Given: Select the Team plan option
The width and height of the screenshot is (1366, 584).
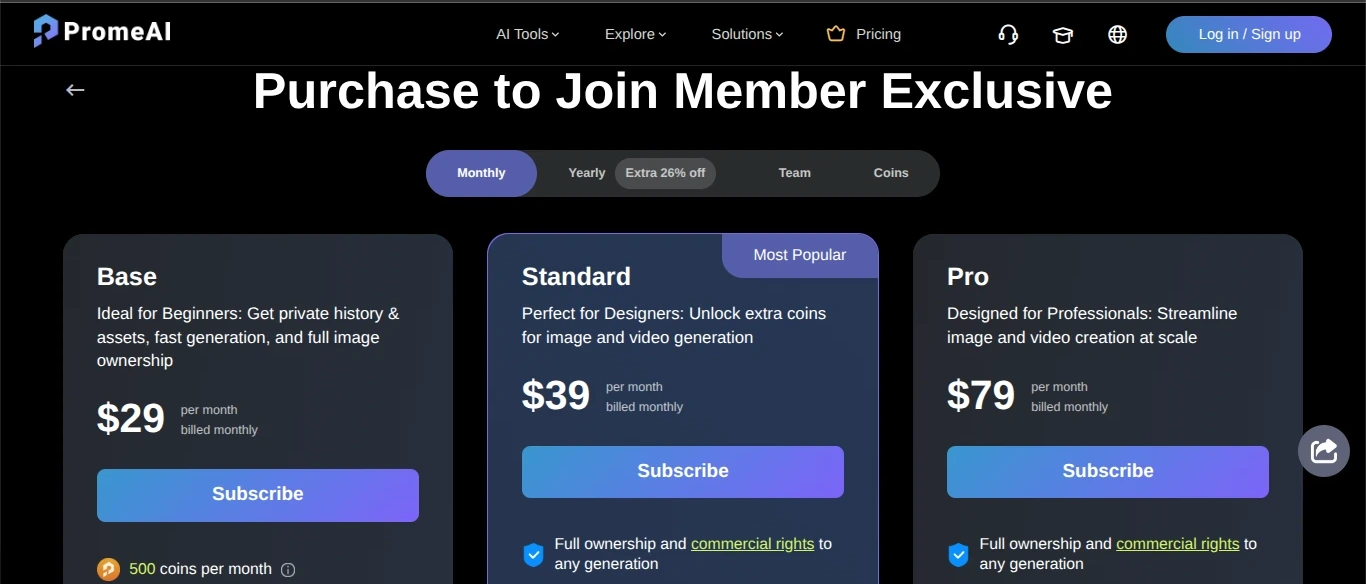Looking at the screenshot, I should 794,173.
